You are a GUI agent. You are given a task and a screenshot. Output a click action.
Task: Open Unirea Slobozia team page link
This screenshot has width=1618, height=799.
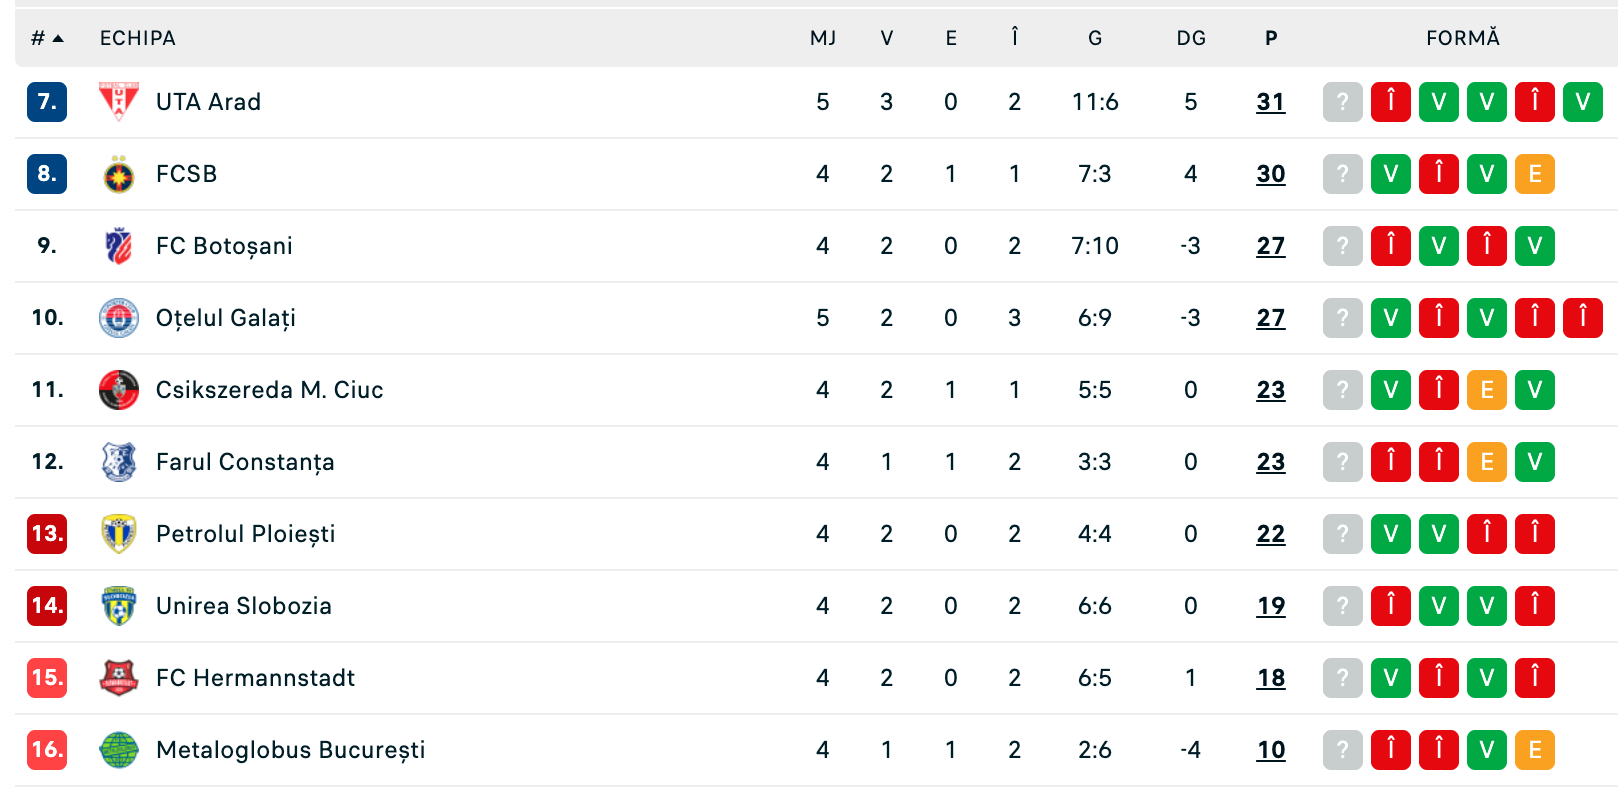tap(243, 606)
